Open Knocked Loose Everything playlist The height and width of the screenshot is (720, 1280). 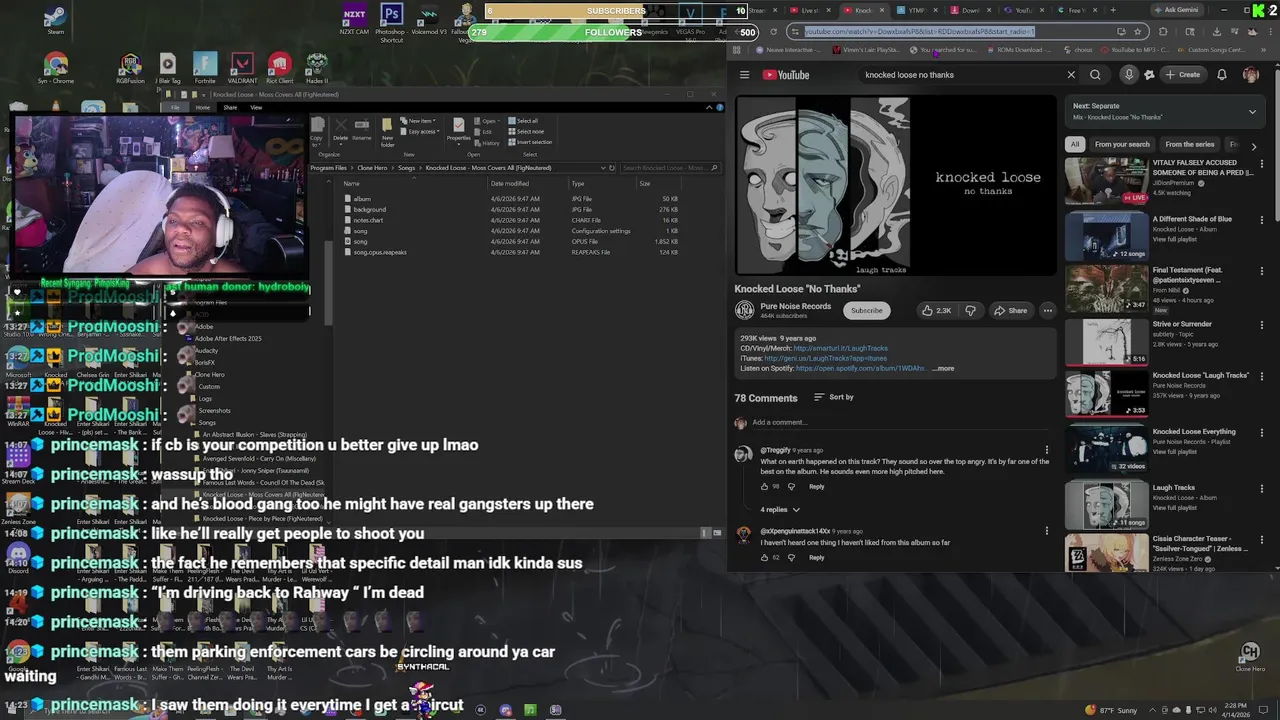coord(1106,449)
